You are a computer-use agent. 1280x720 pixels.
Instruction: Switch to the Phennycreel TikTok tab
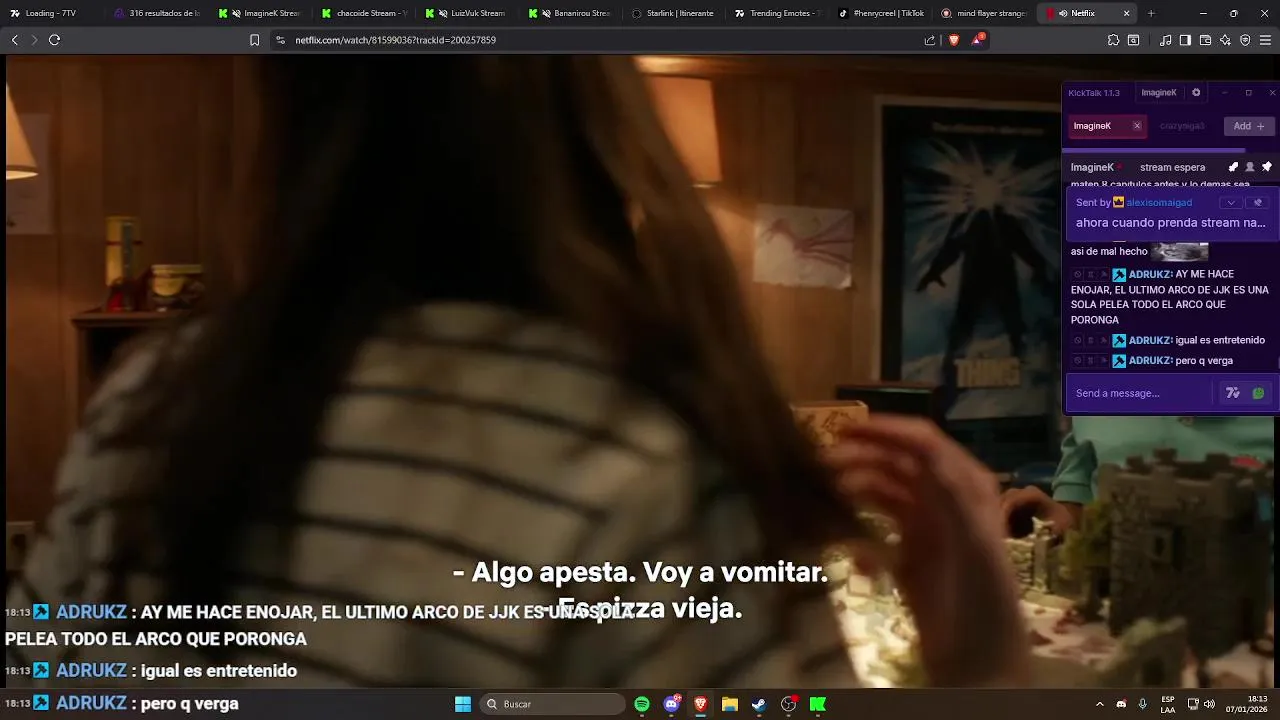(x=881, y=13)
